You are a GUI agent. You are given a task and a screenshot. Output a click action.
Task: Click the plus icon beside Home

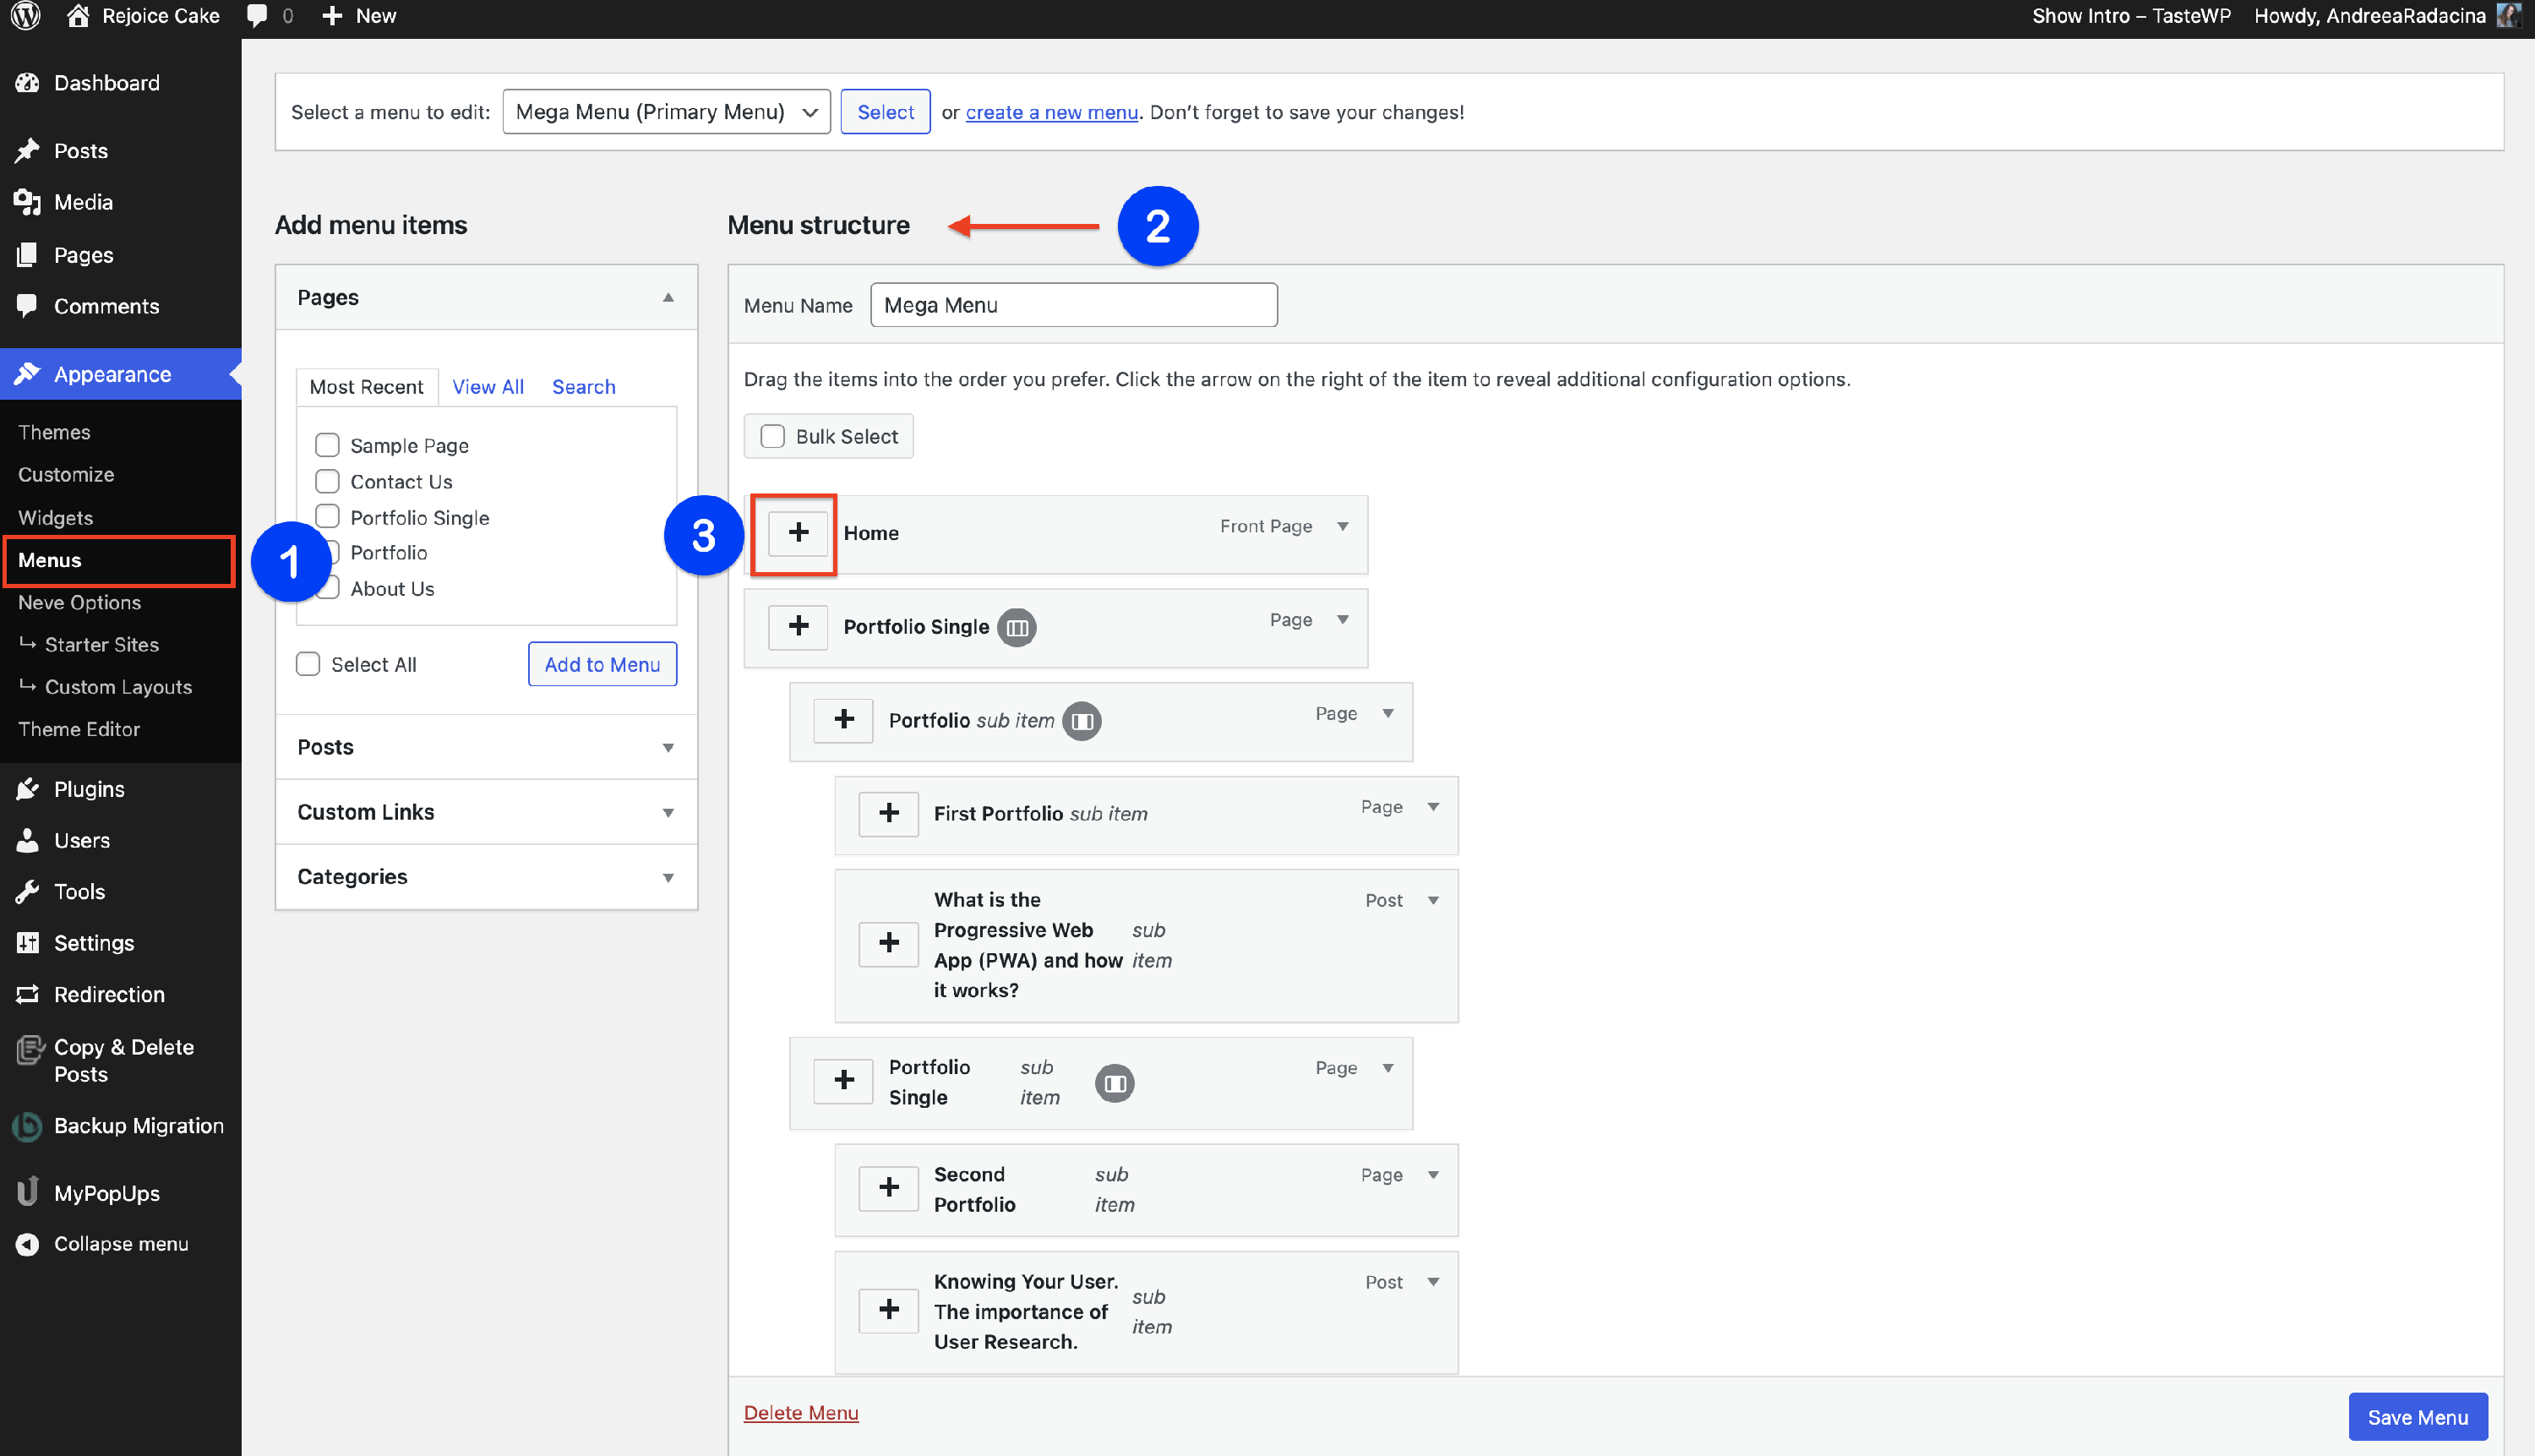pyautogui.click(x=797, y=533)
